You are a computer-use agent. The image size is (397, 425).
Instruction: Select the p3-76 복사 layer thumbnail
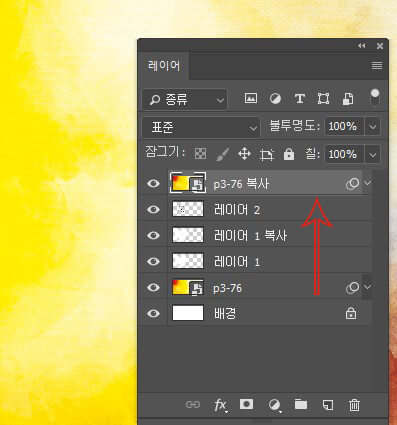(188, 183)
